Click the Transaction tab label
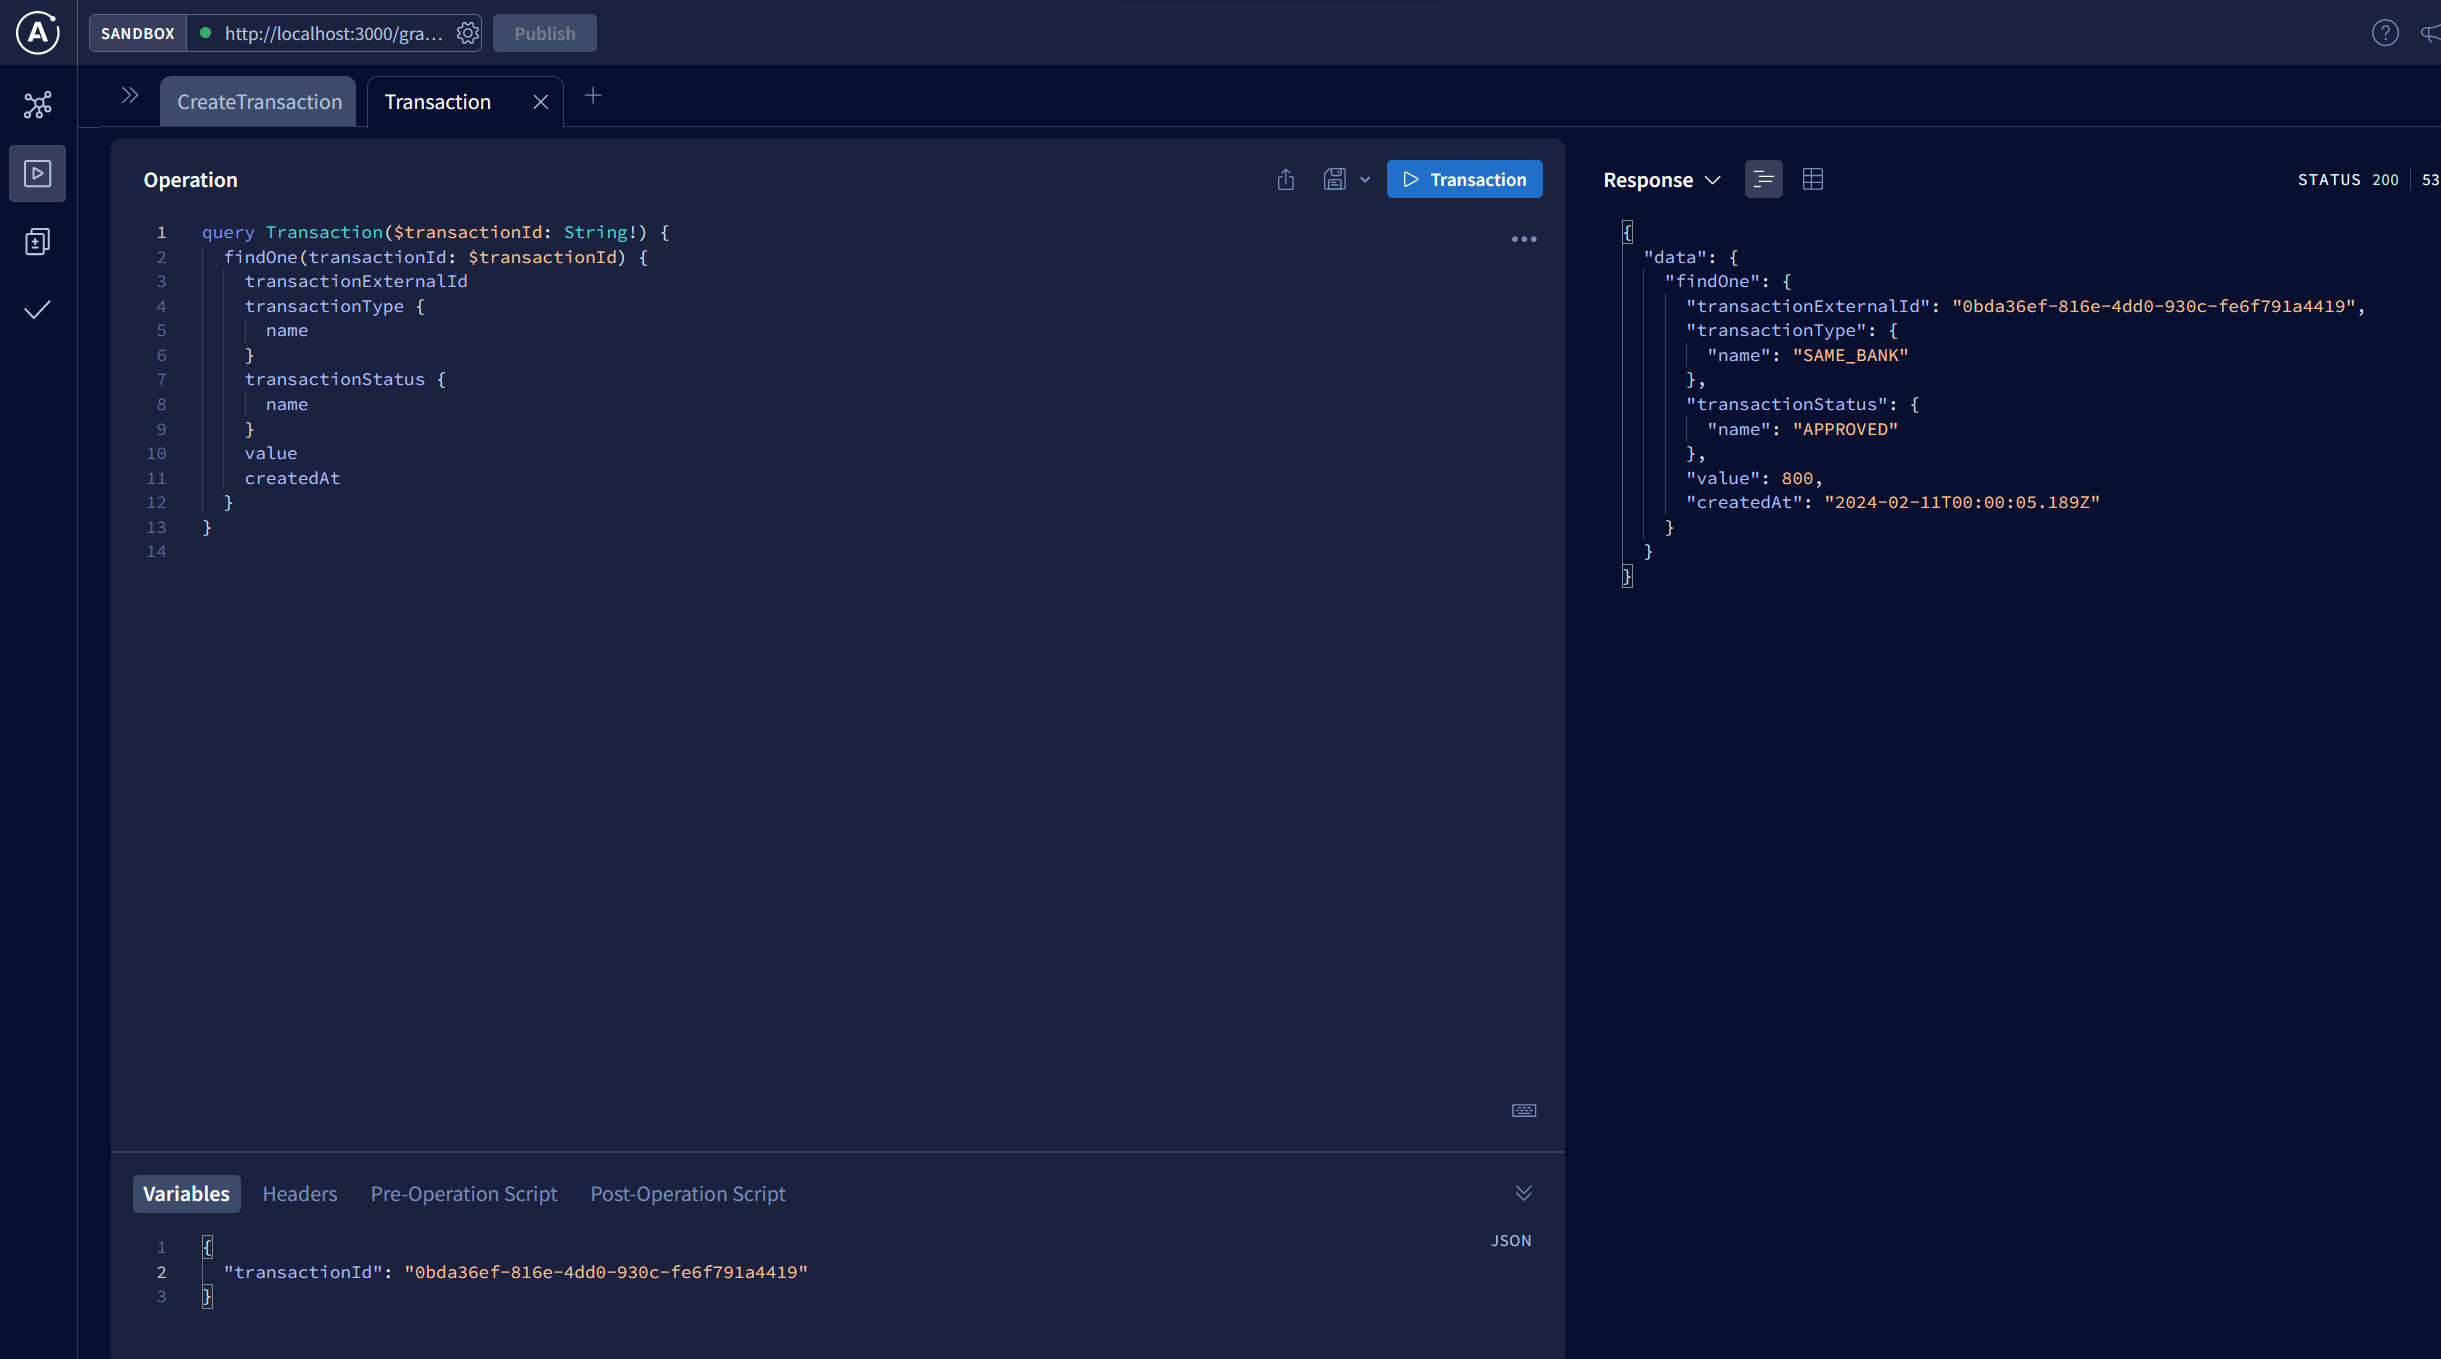 [x=437, y=100]
